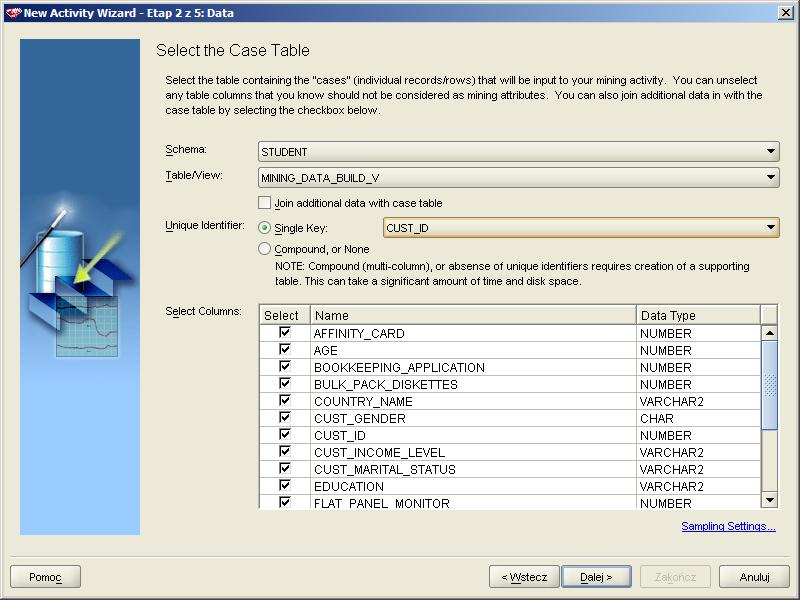Click the Select column header

[285, 315]
